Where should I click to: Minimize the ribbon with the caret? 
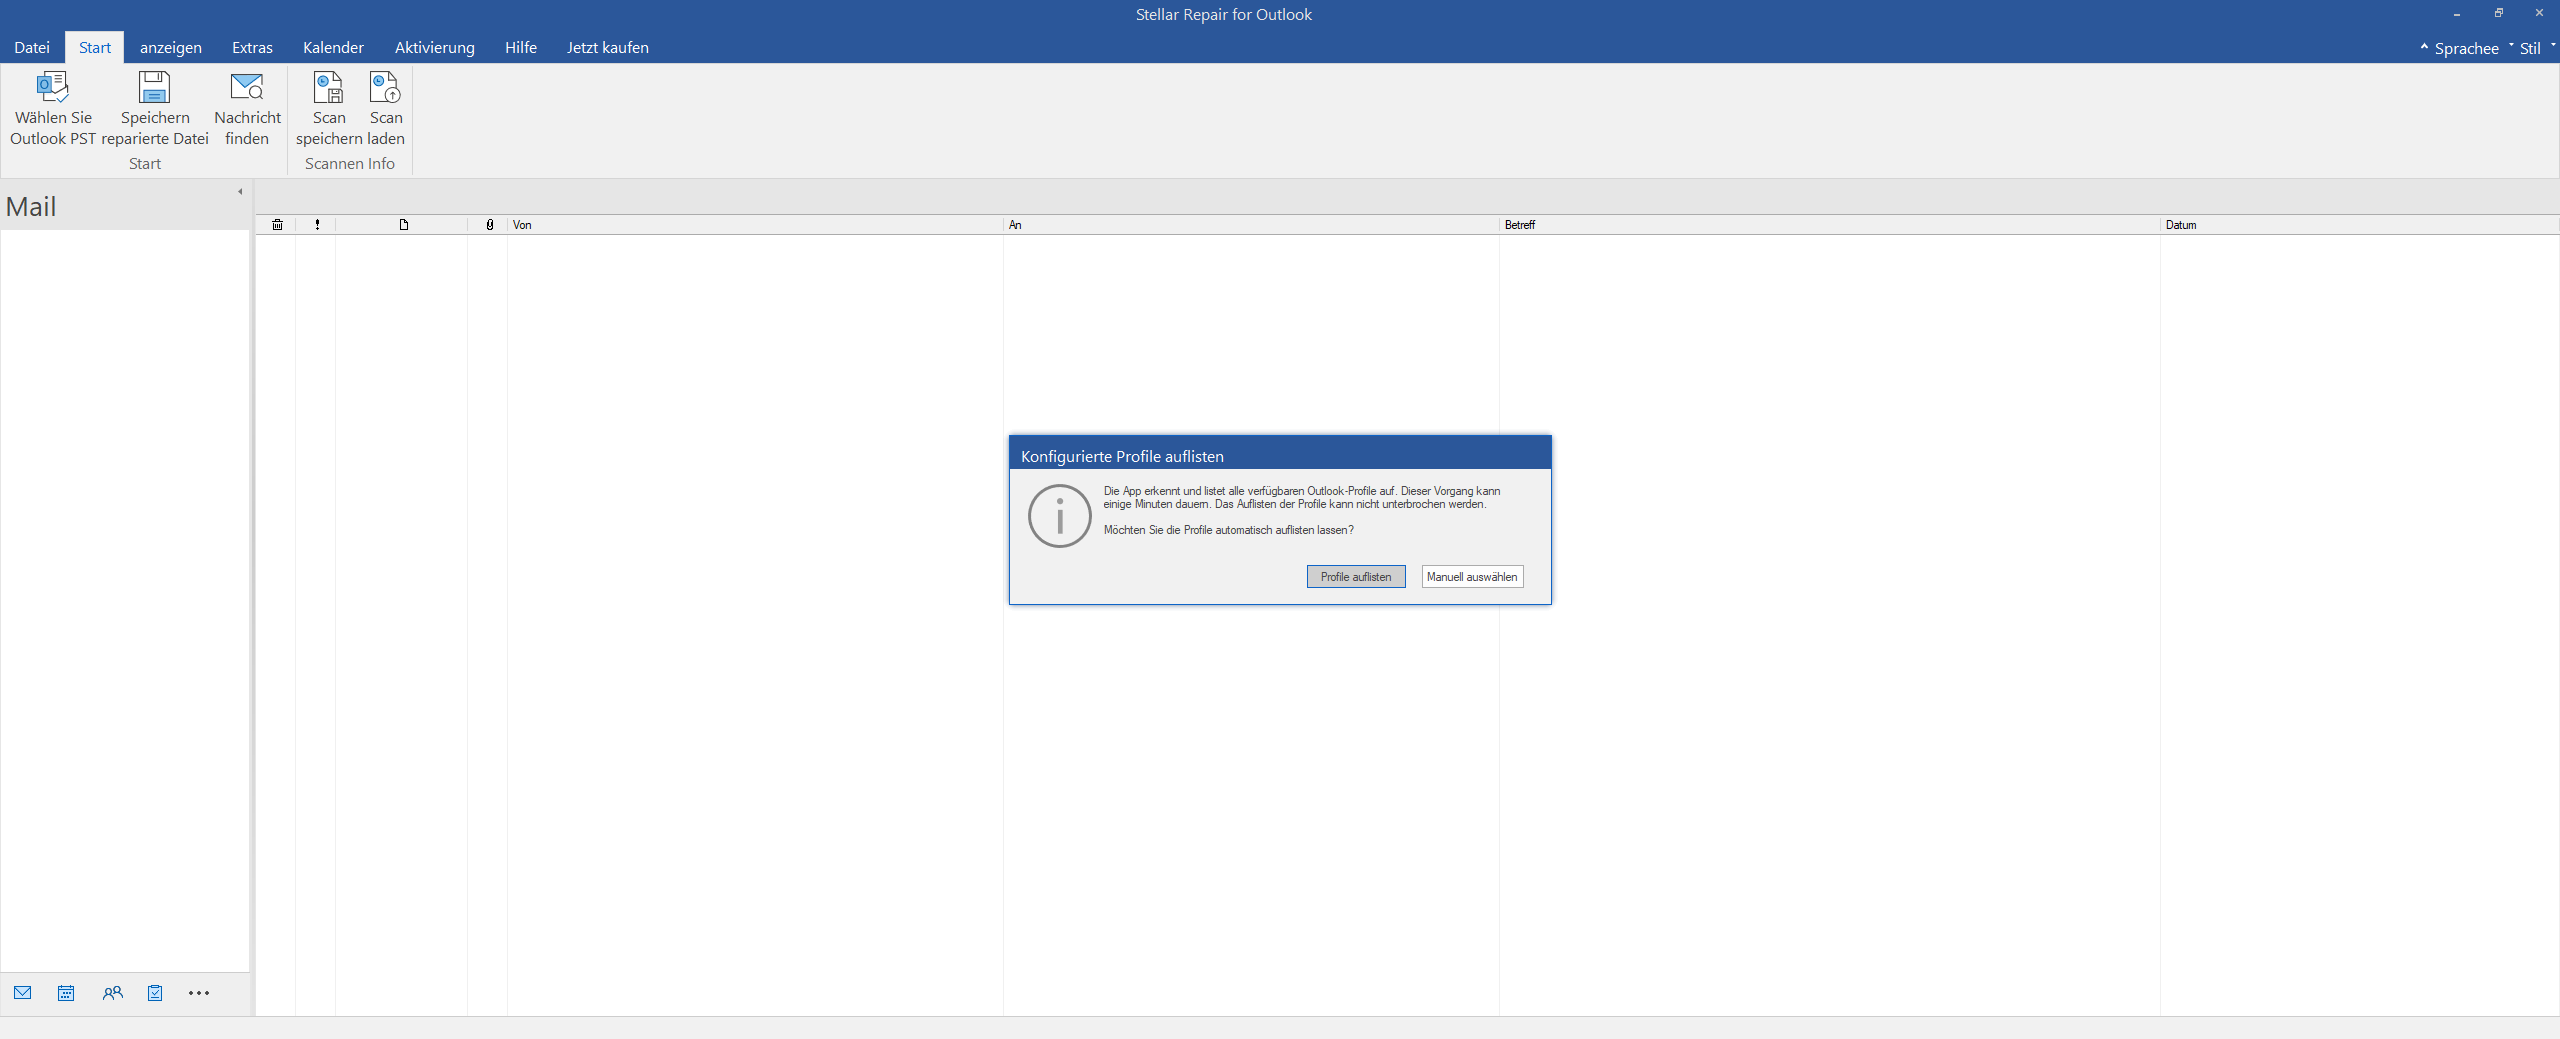point(2424,47)
